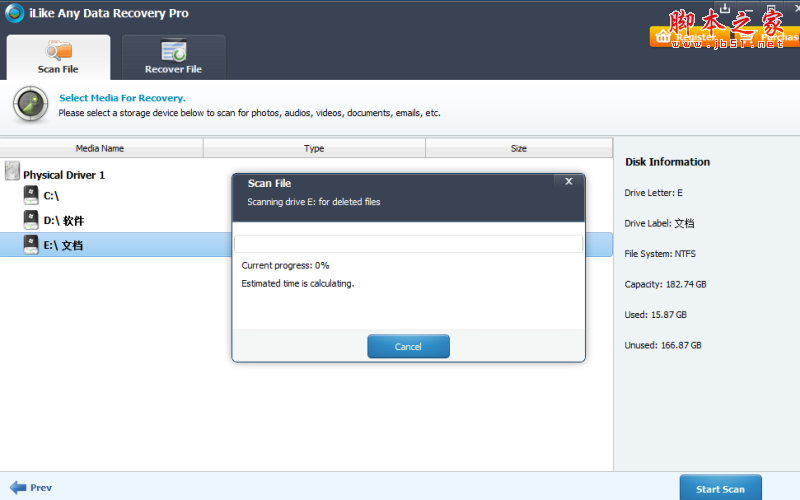Click the Drive Label: 文档 text
The width and height of the screenshot is (800, 500).
point(659,223)
